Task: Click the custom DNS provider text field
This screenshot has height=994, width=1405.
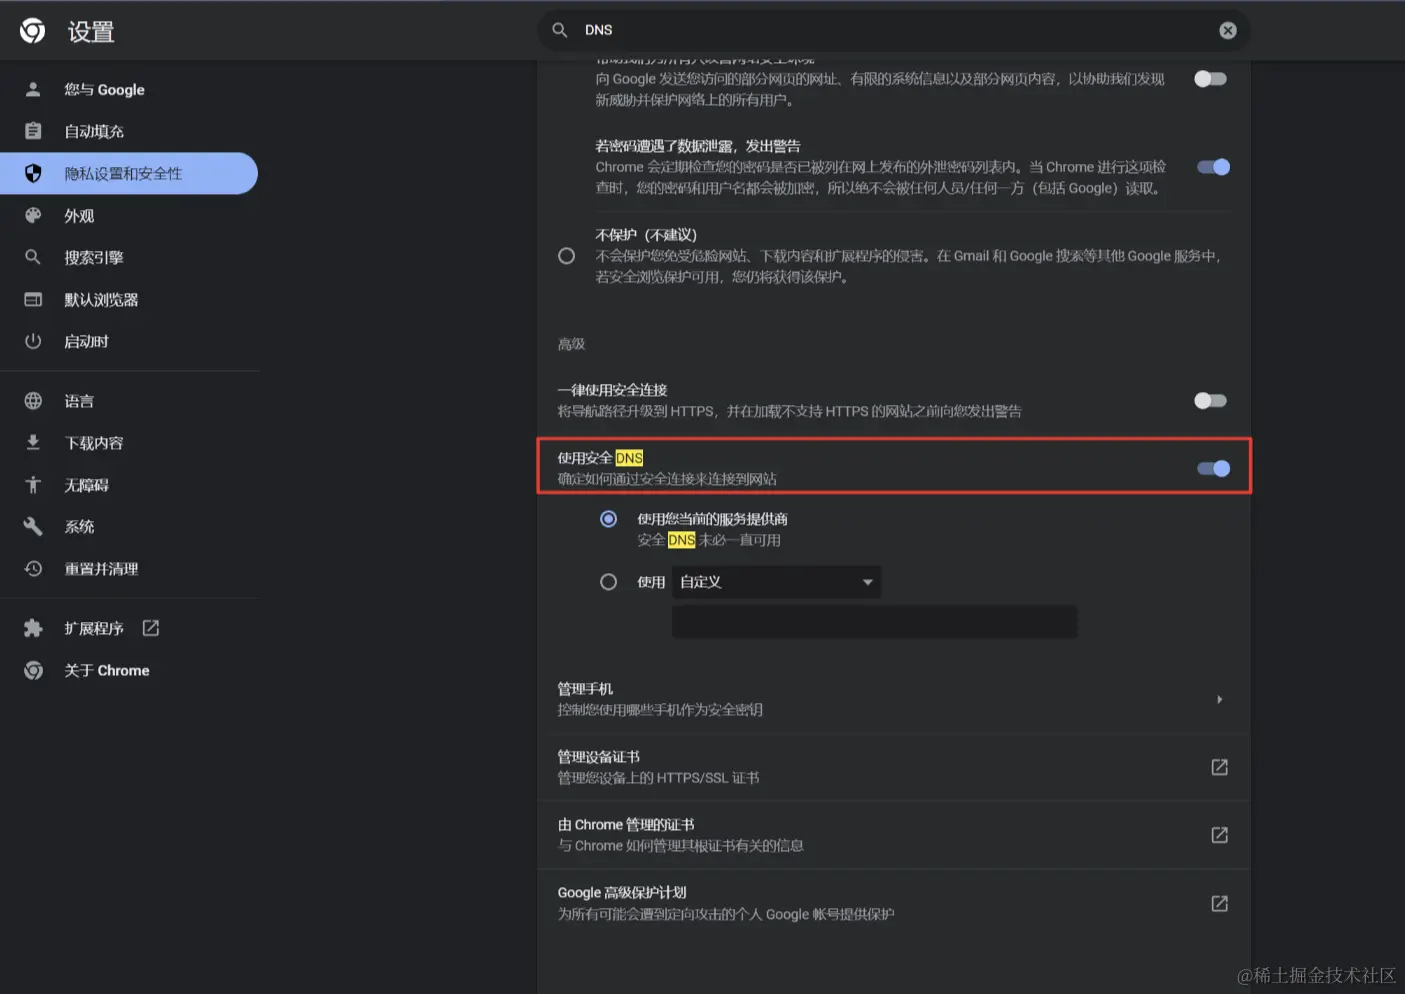Action: 874,622
